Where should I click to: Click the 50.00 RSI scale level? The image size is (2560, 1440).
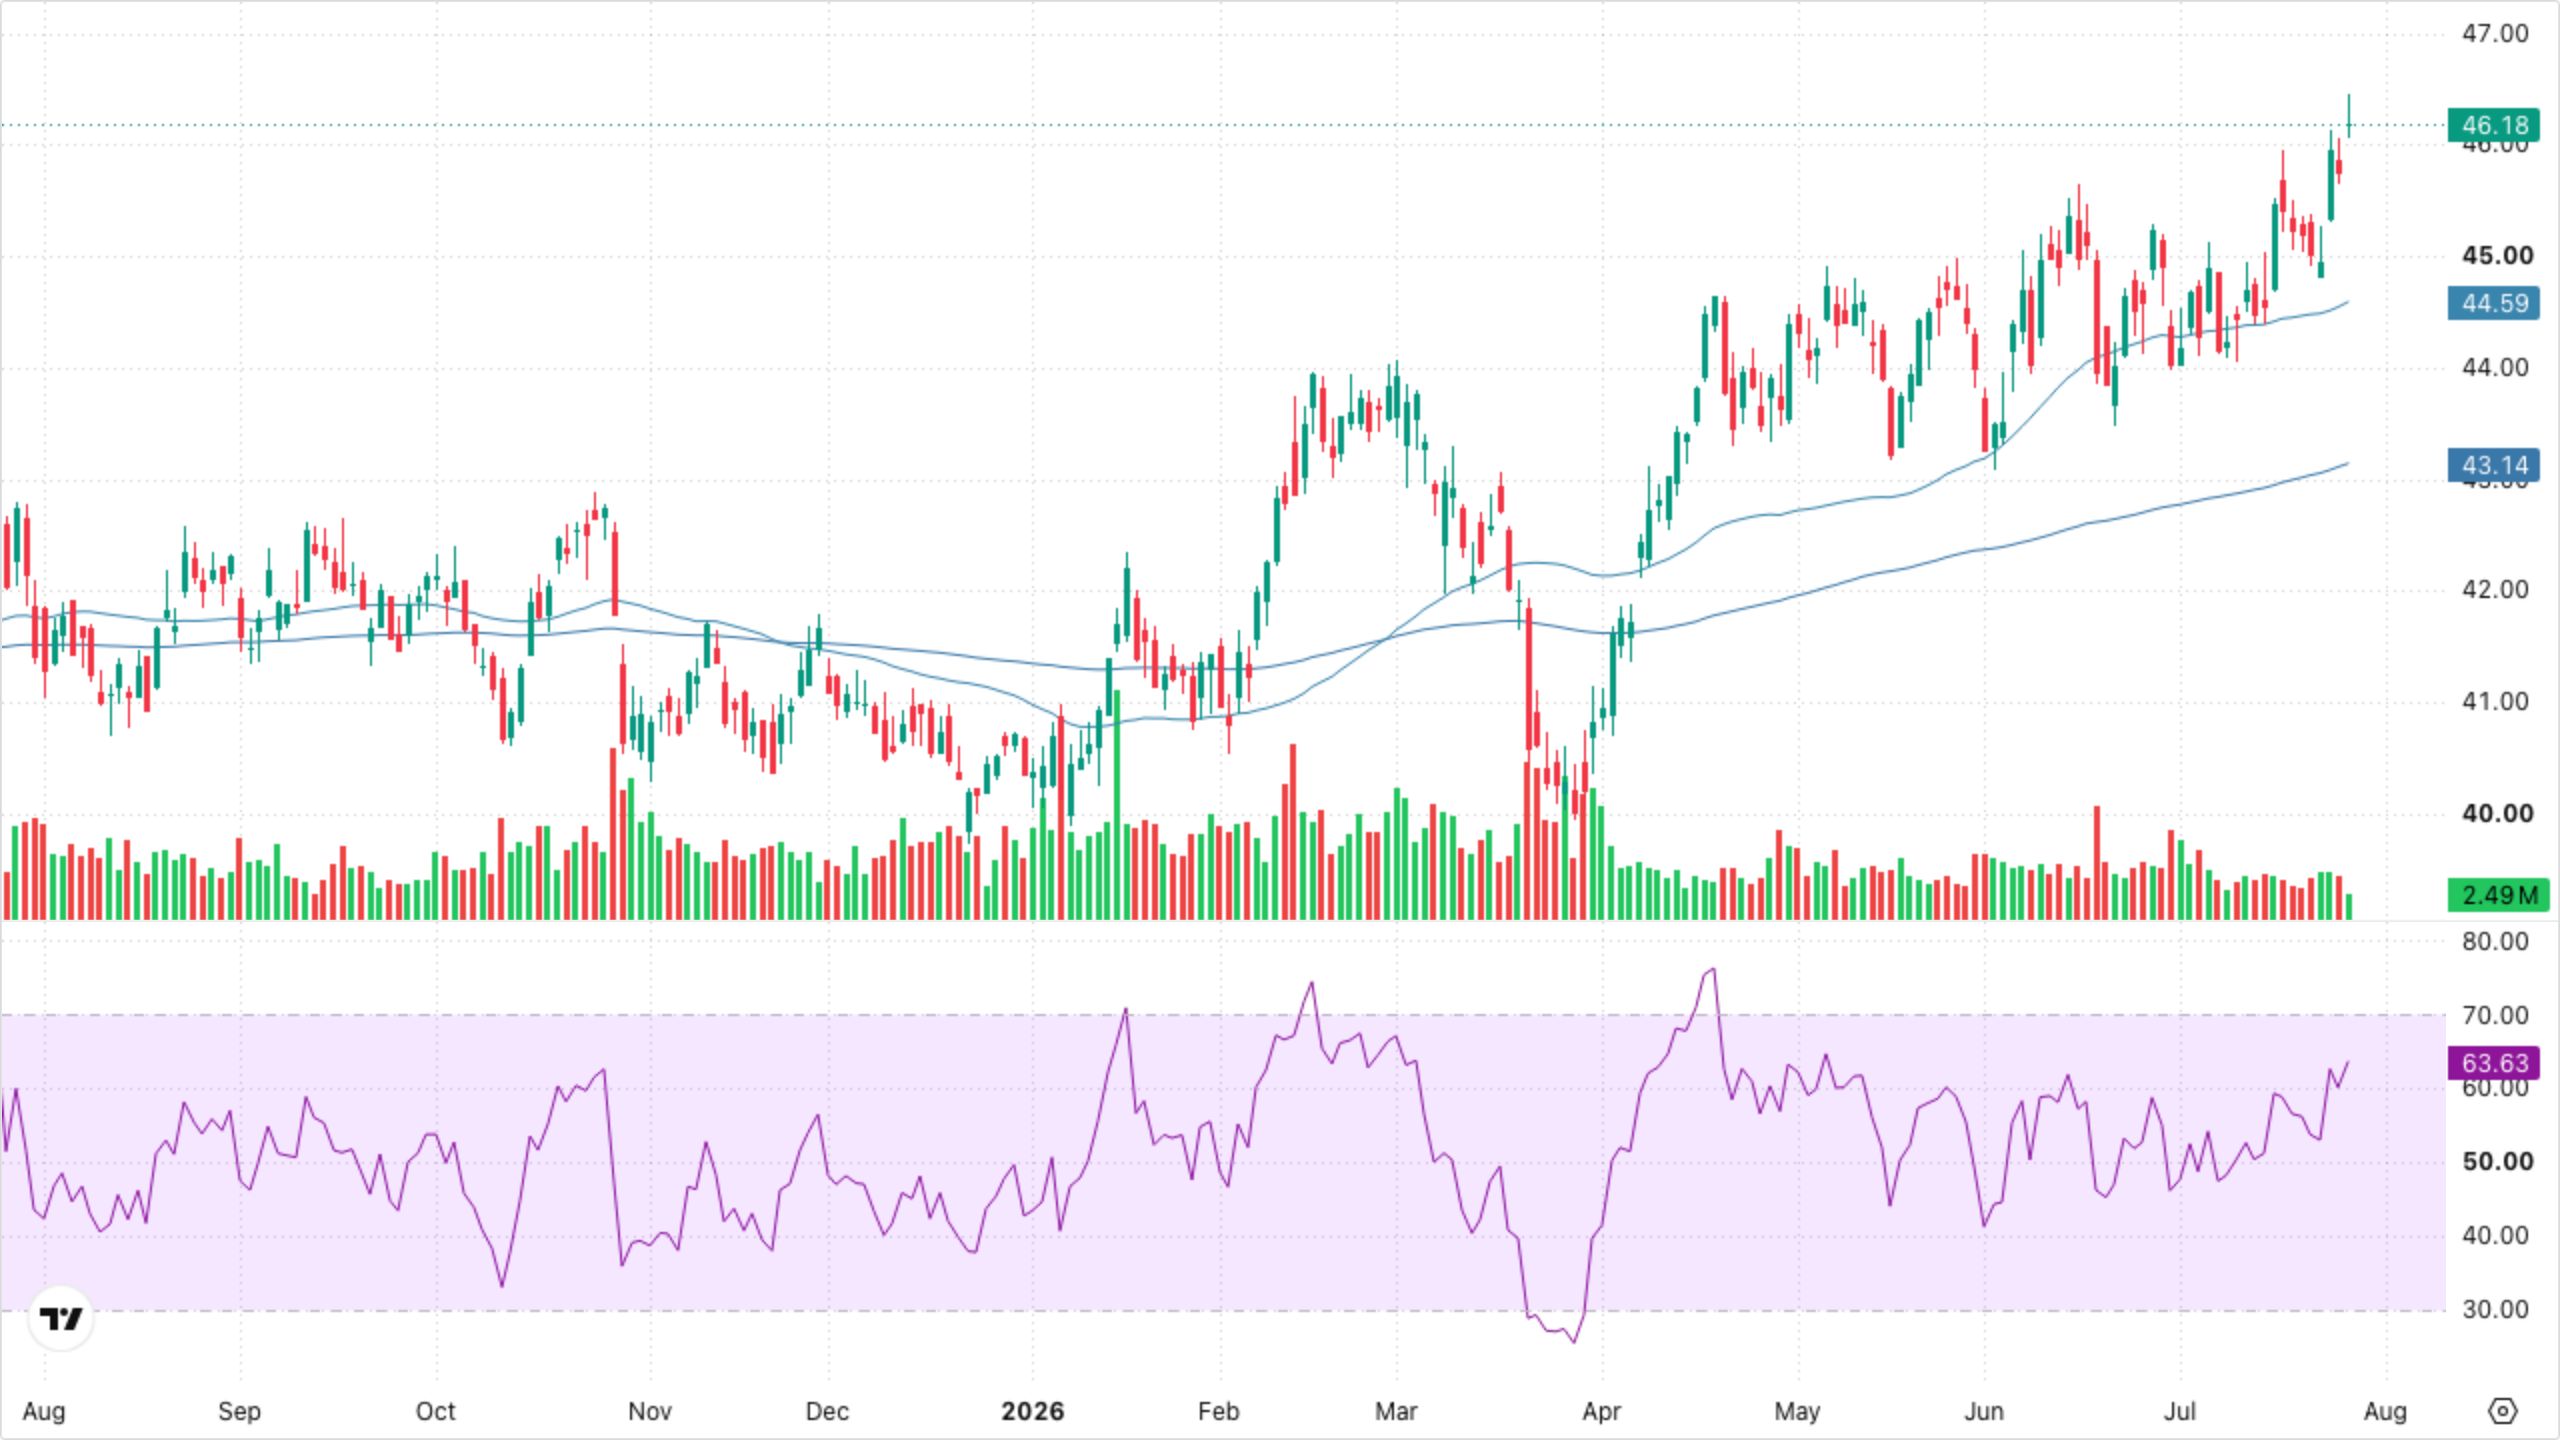point(2497,1161)
